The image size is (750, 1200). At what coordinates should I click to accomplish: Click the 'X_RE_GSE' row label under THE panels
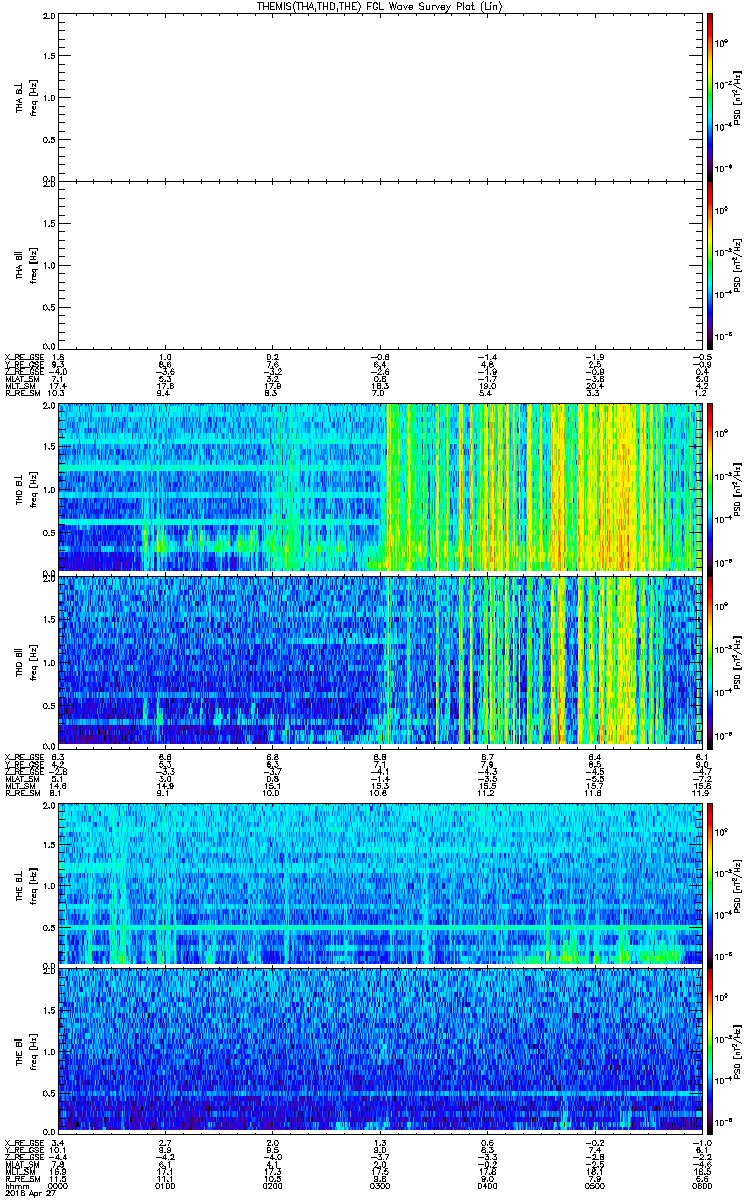click(22, 1142)
